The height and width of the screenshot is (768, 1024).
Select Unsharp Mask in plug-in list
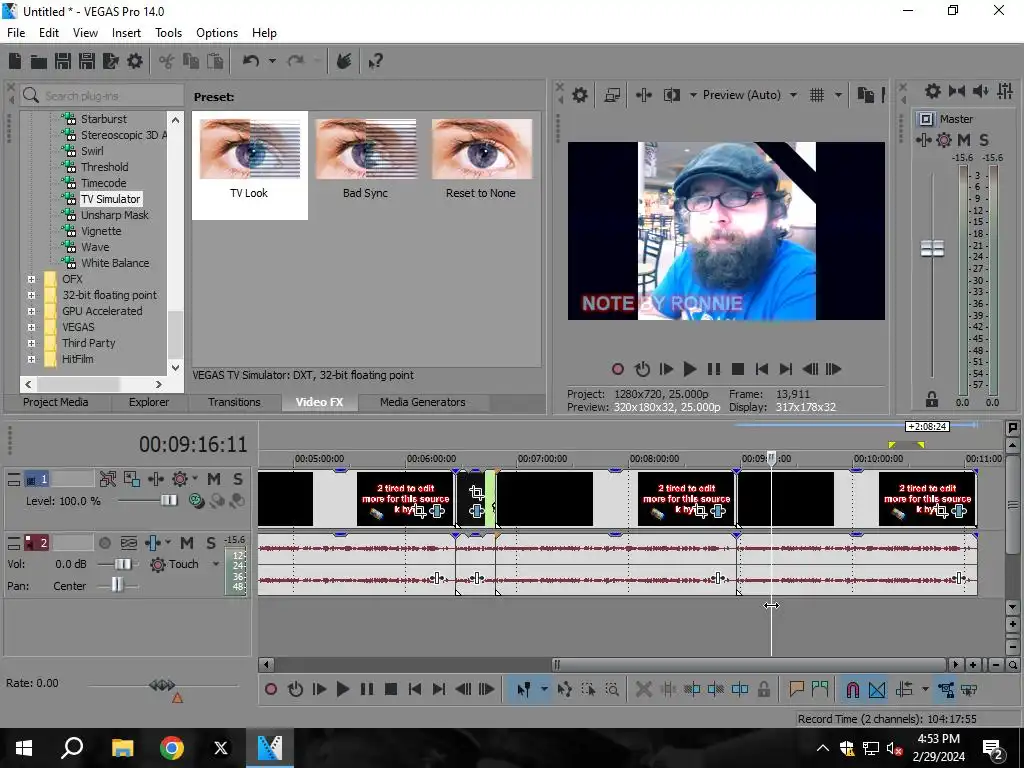[x=115, y=216]
